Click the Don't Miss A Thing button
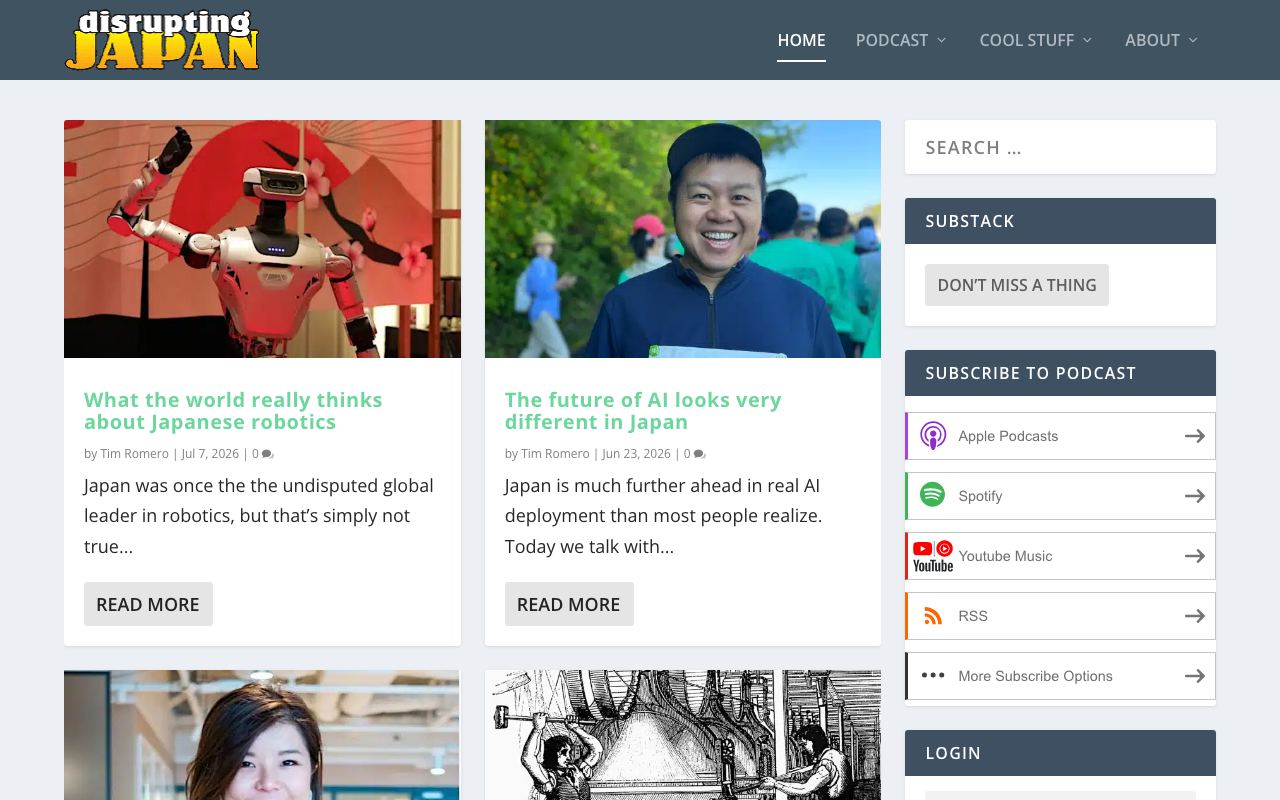Image resolution: width=1280 pixels, height=800 pixels. [1017, 285]
